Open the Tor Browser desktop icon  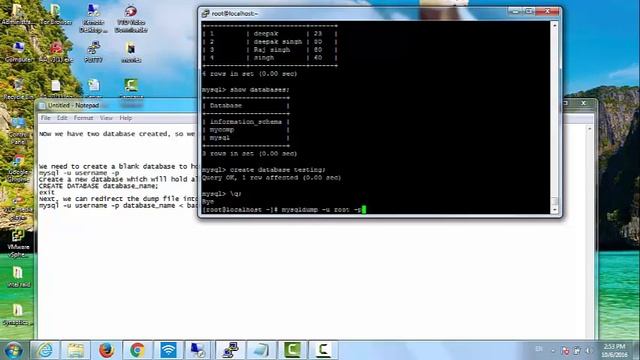click(56, 14)
